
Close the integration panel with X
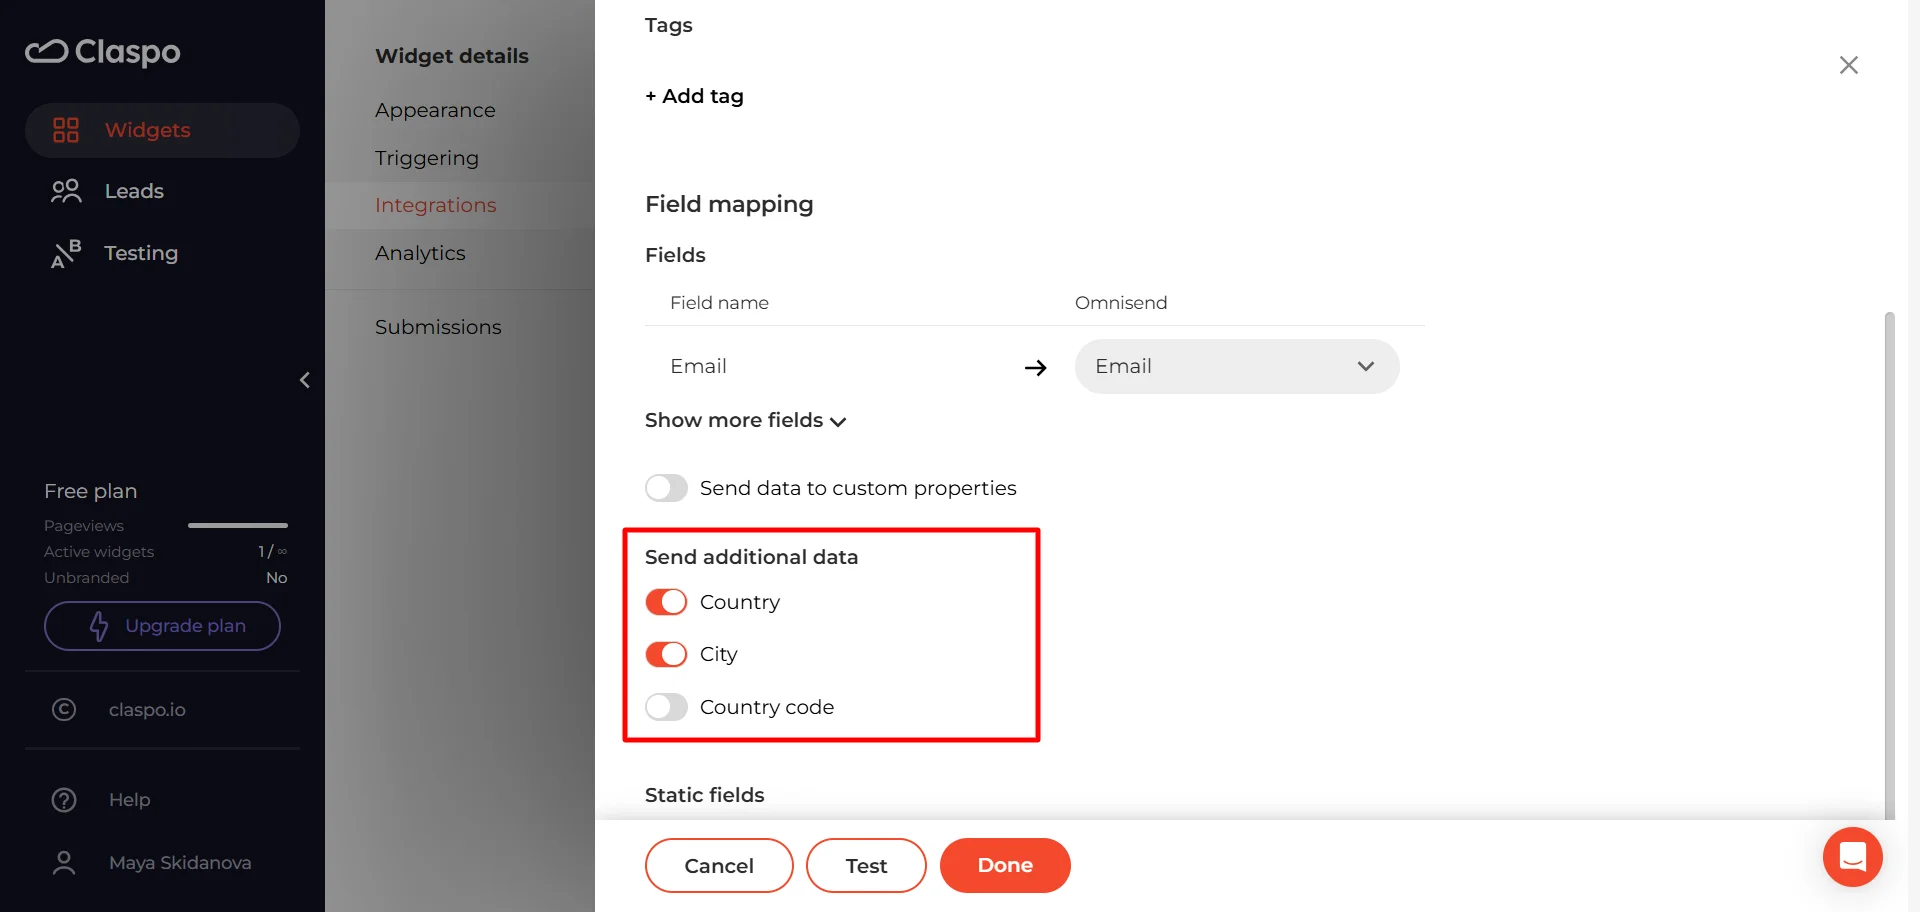click(x=1848, y=65)
